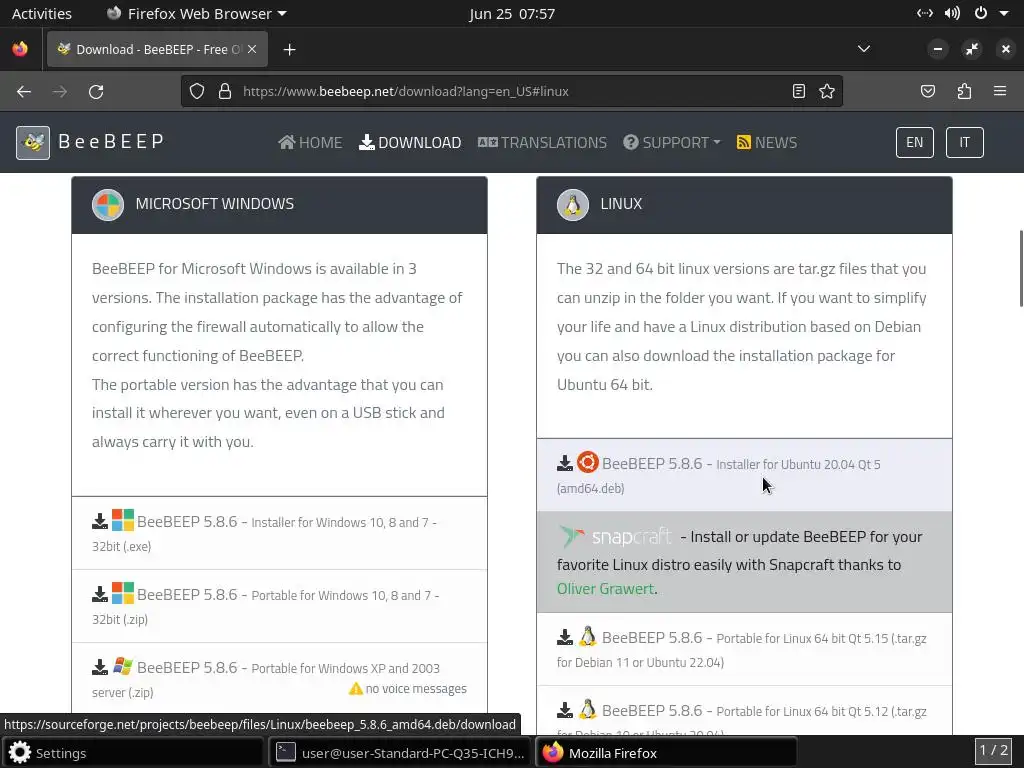Switch site language to EN

[914, 142]
